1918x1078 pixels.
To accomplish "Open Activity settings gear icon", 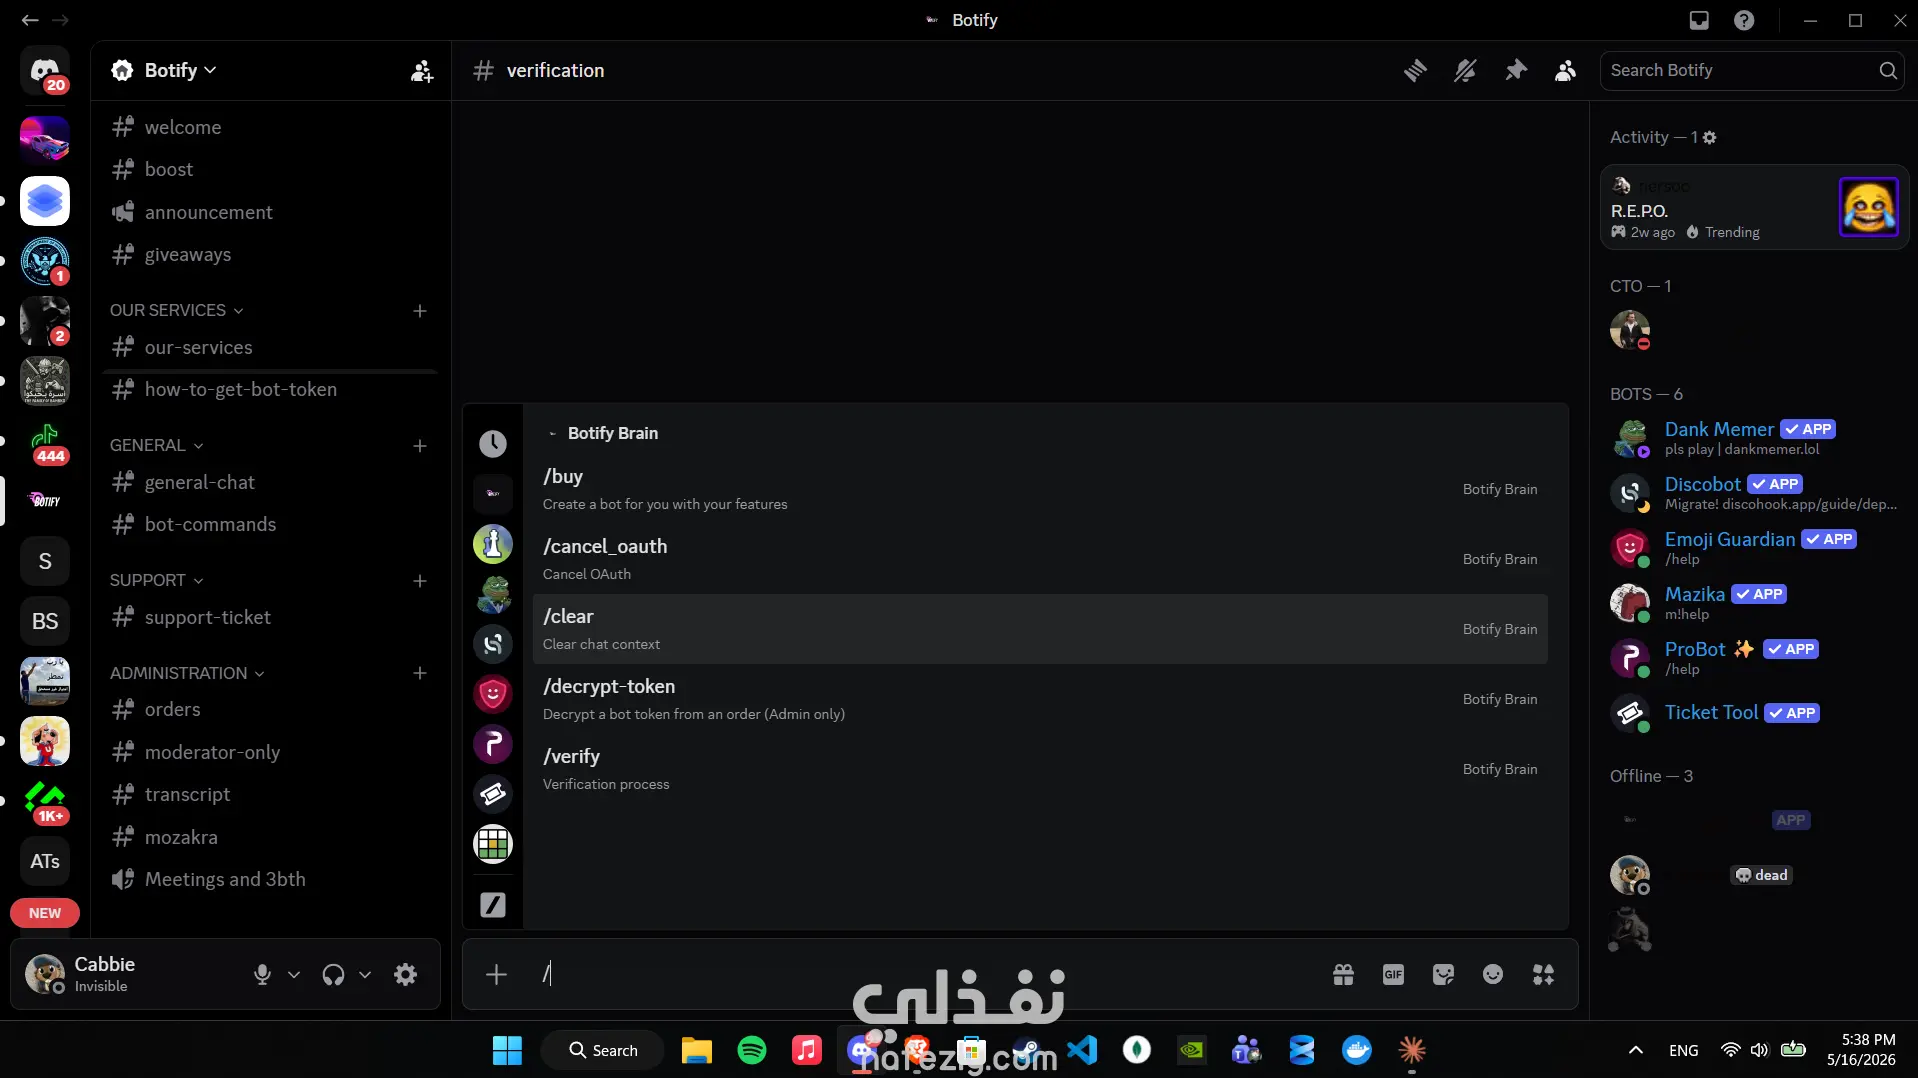I will click(1710, 138).
